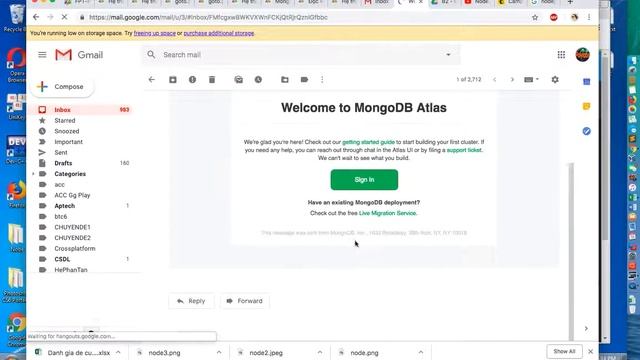Viewport: 640px width, 360px height.
Task: Launch Opera Browser from the desktop
Action: click(16, 65)
